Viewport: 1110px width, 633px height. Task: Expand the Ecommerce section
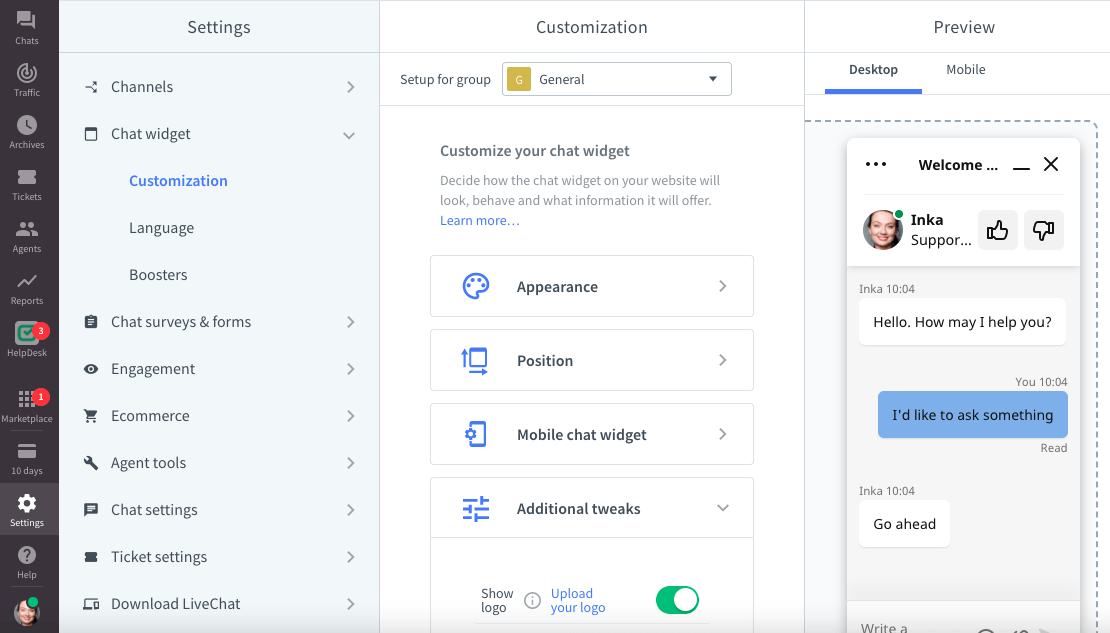pos(219,416)
